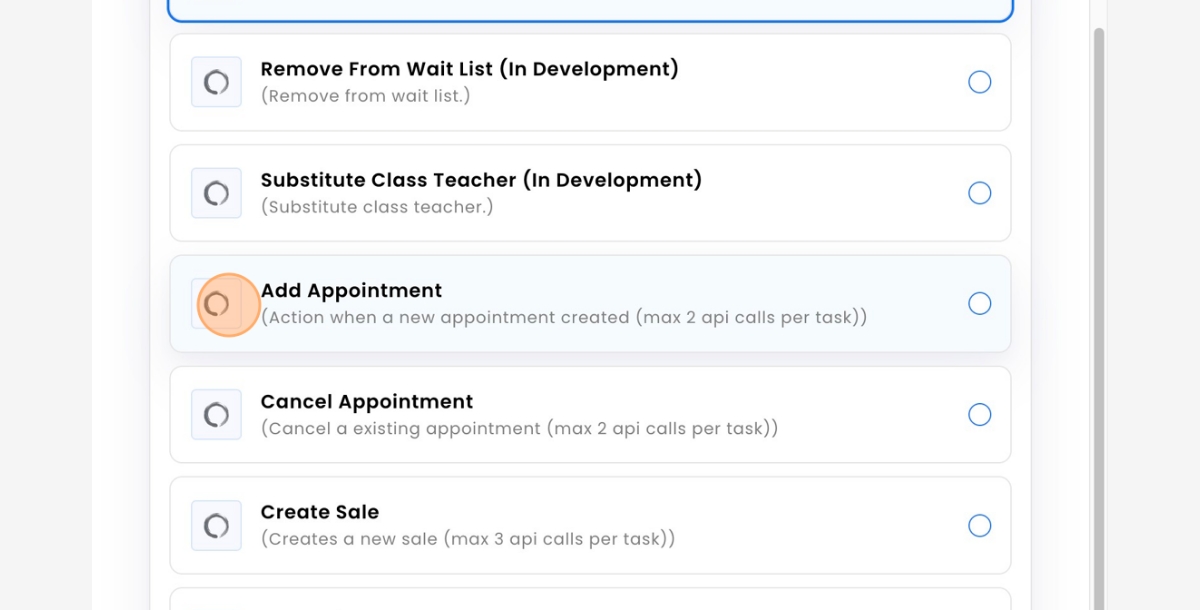The height and width of the screenshot is (610, 1200).
Task: Choose the Add Appointment radio button
Action: click(980, 303)
